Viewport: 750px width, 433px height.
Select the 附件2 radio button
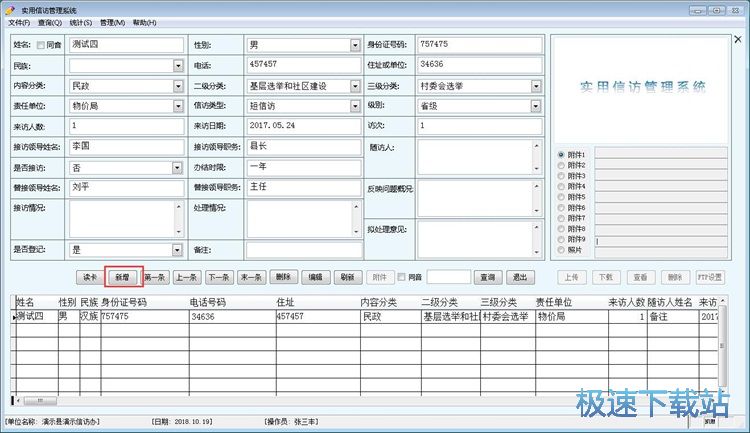(x=561, y=165)
